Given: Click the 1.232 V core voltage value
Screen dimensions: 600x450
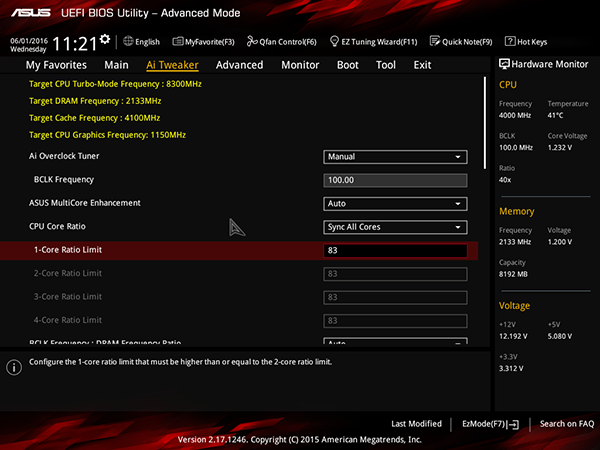Looking at the screenshot, I should coord(560,147).
